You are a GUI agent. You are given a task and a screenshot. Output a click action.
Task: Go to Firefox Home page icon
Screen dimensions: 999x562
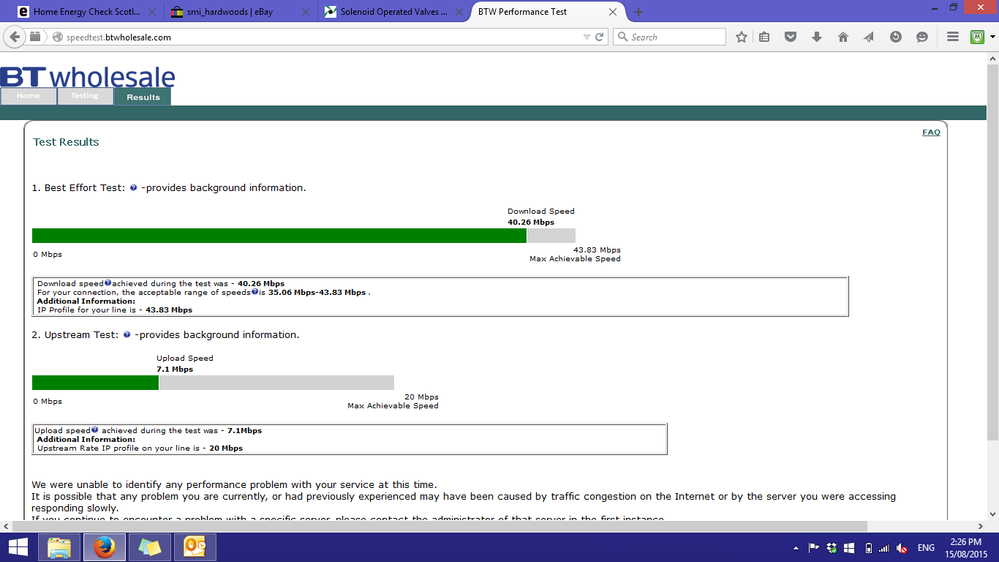pos(843,37)
